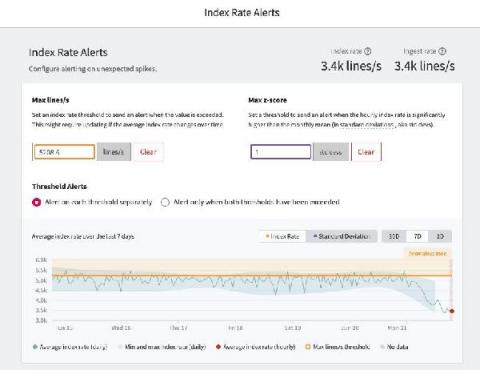This screenshot has width=480, height=370.
Task: Click the Wed 16 date on chart axis
Action: (121, 328)
